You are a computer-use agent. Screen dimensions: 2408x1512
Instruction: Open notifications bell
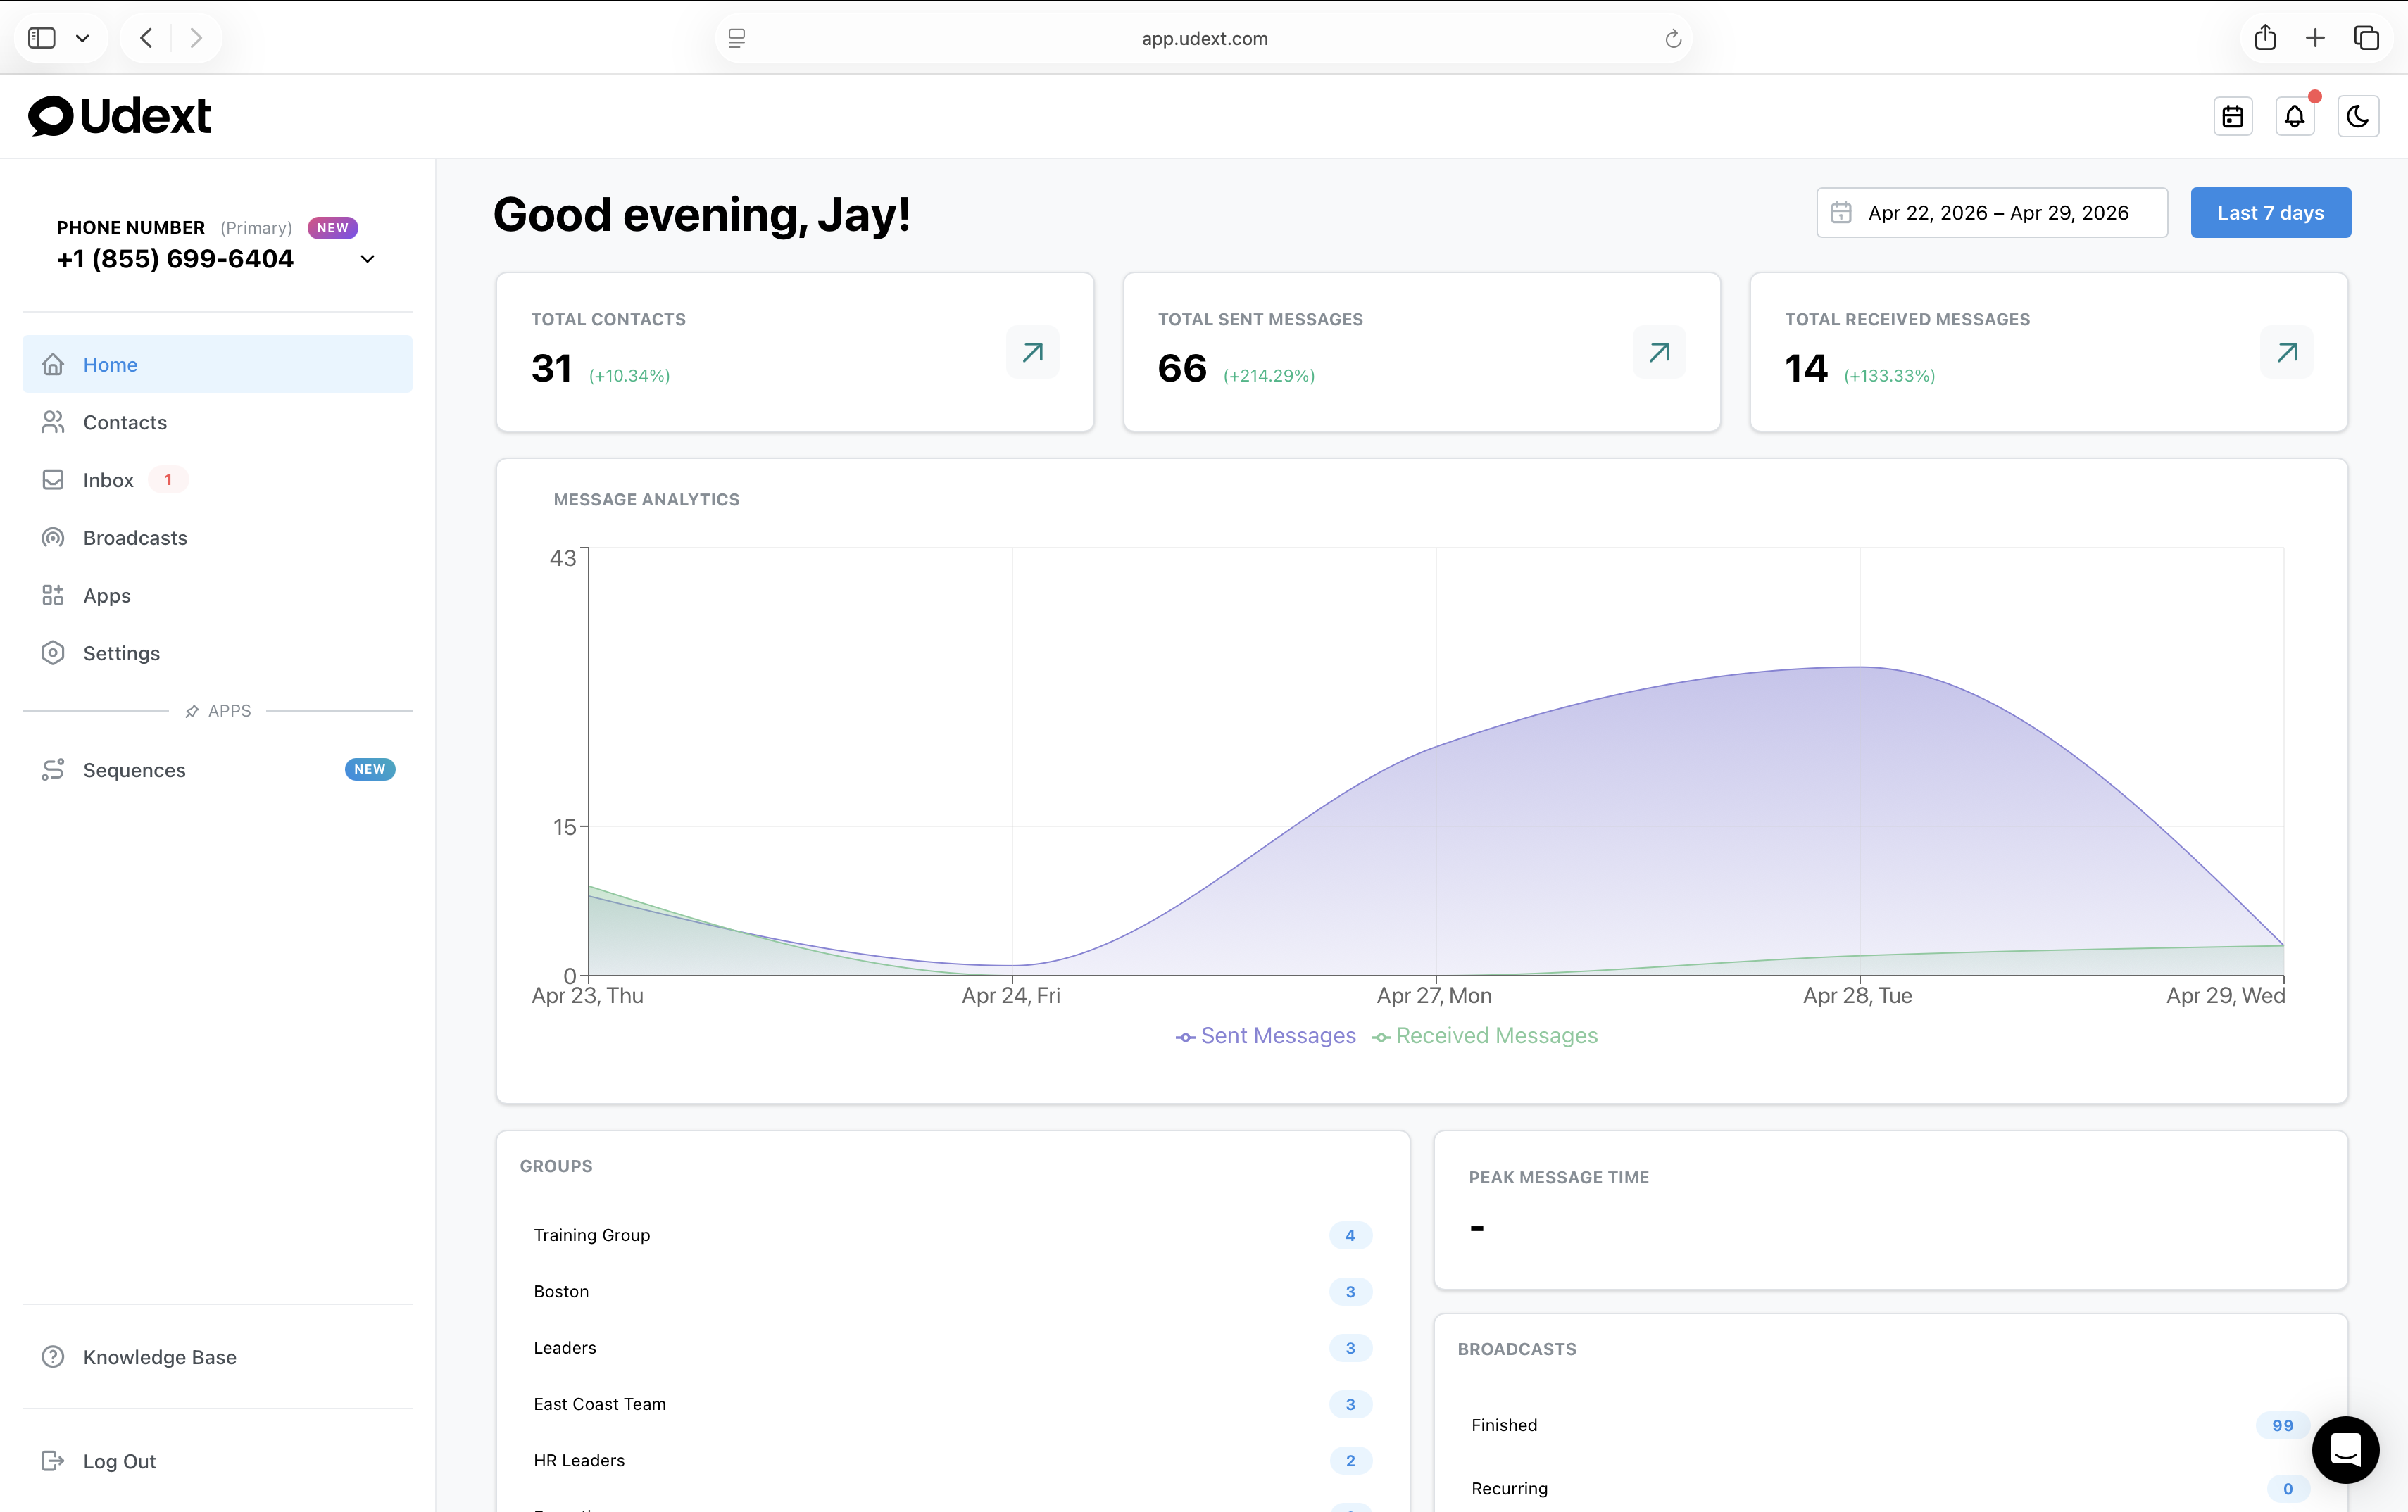[2294, 117]
